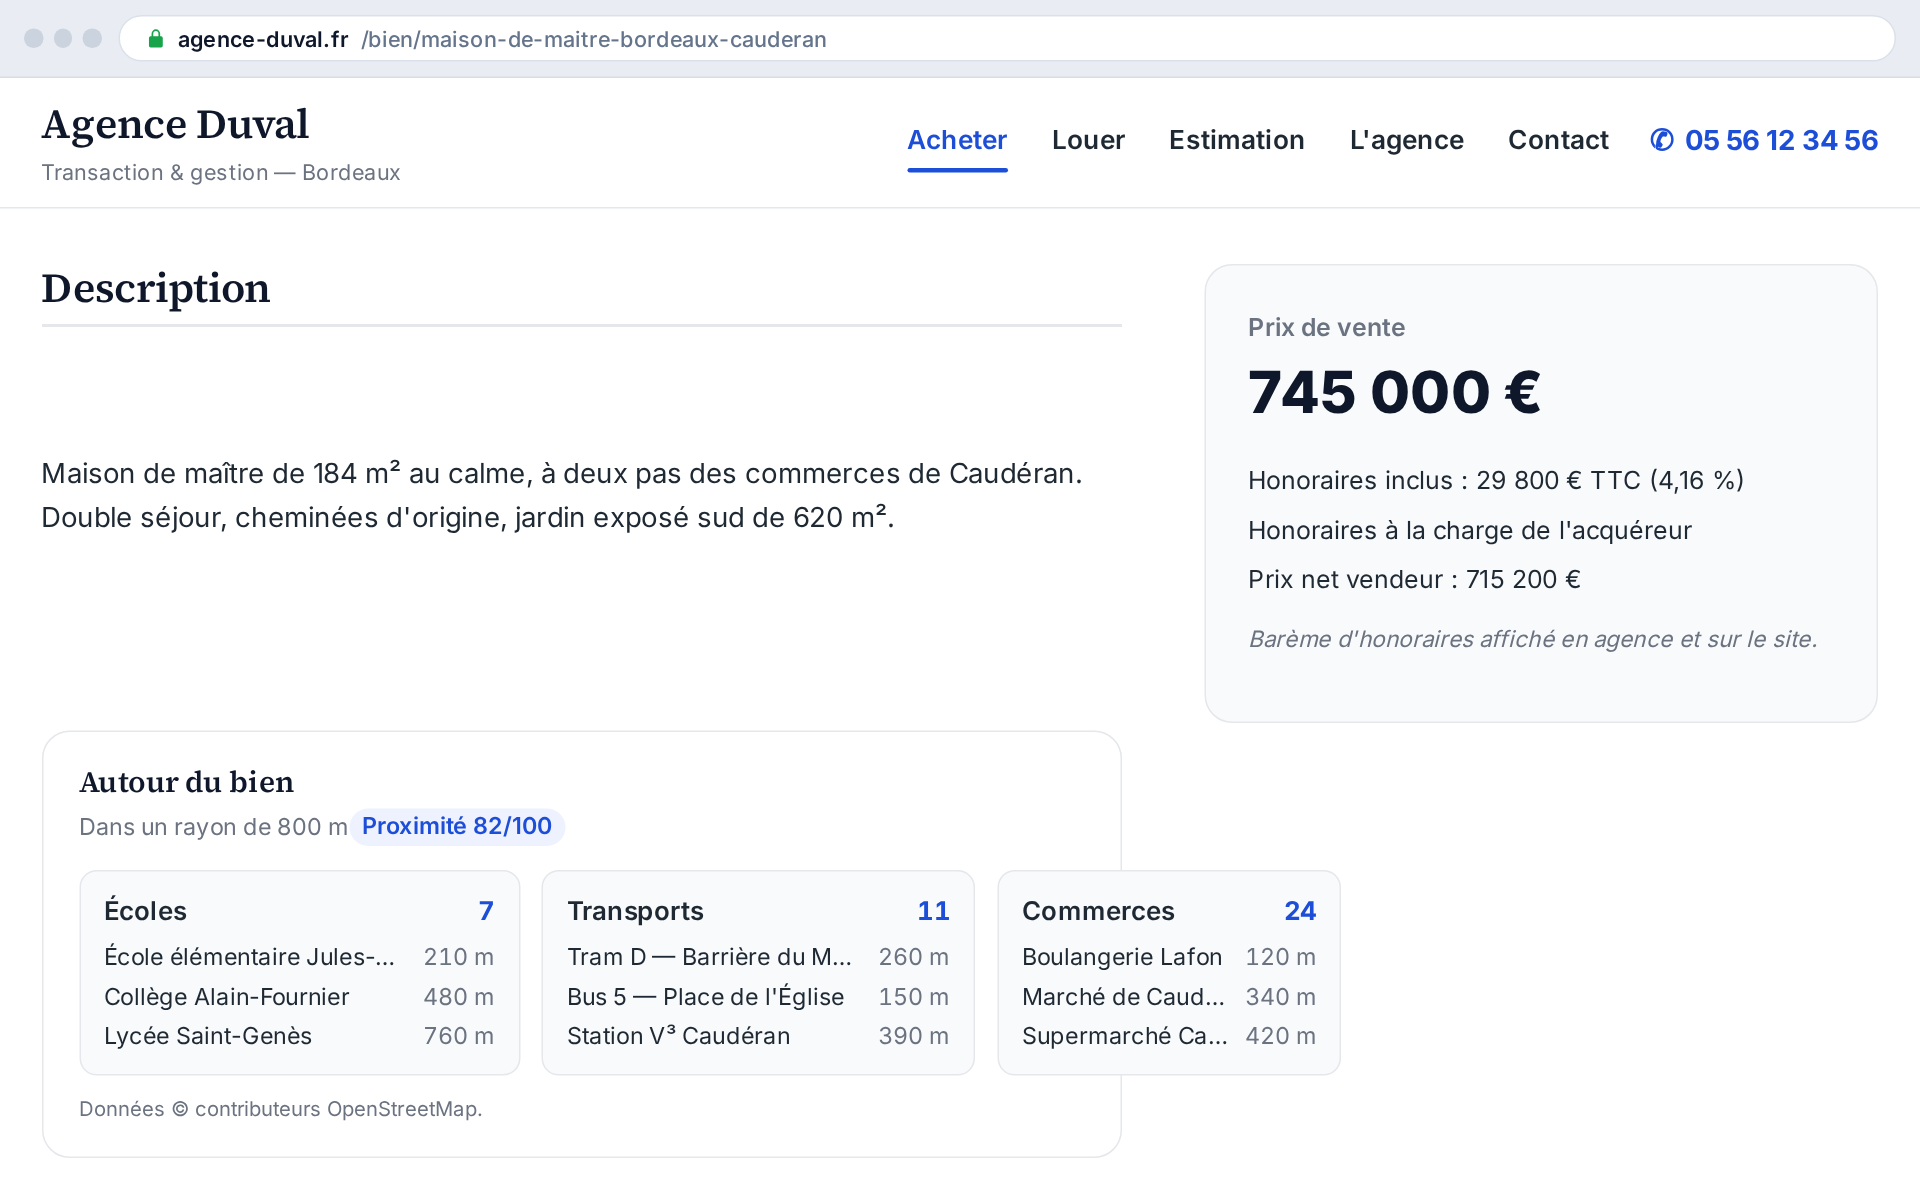Image resolution: width=1920 pixels, height=1200 pixels.
Task: Select the Écoles card heading
Action: 145,911
